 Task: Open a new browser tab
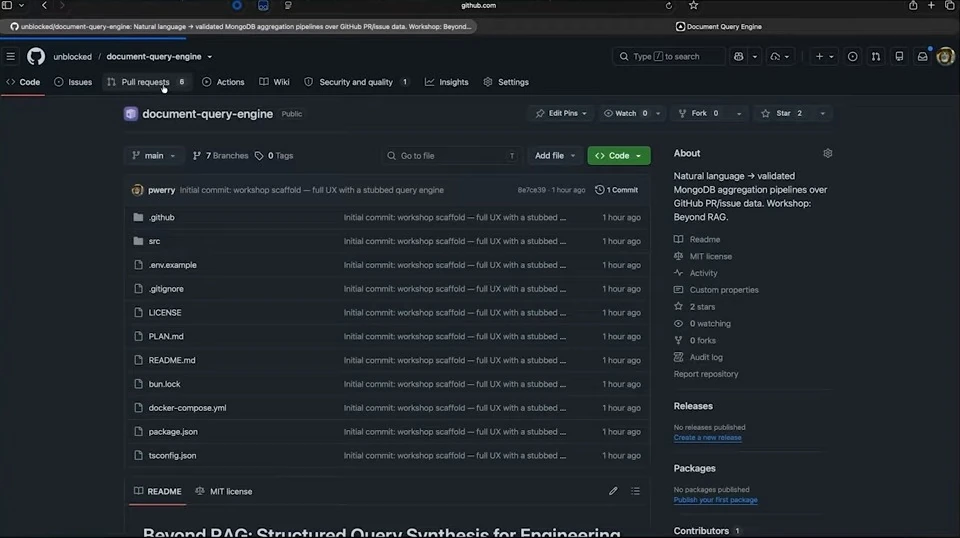pyautogui.click(x=931, y=6)
